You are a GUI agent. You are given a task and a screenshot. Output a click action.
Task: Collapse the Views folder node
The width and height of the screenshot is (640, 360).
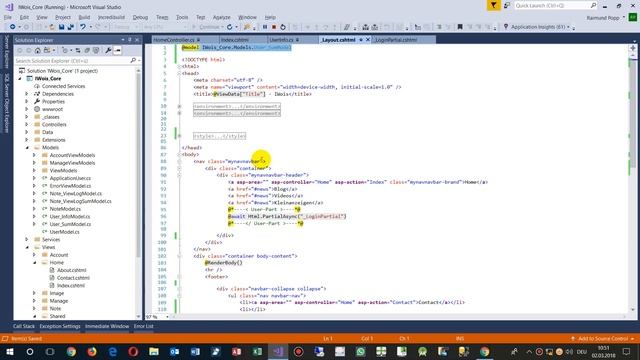click(x=27, y=247)
